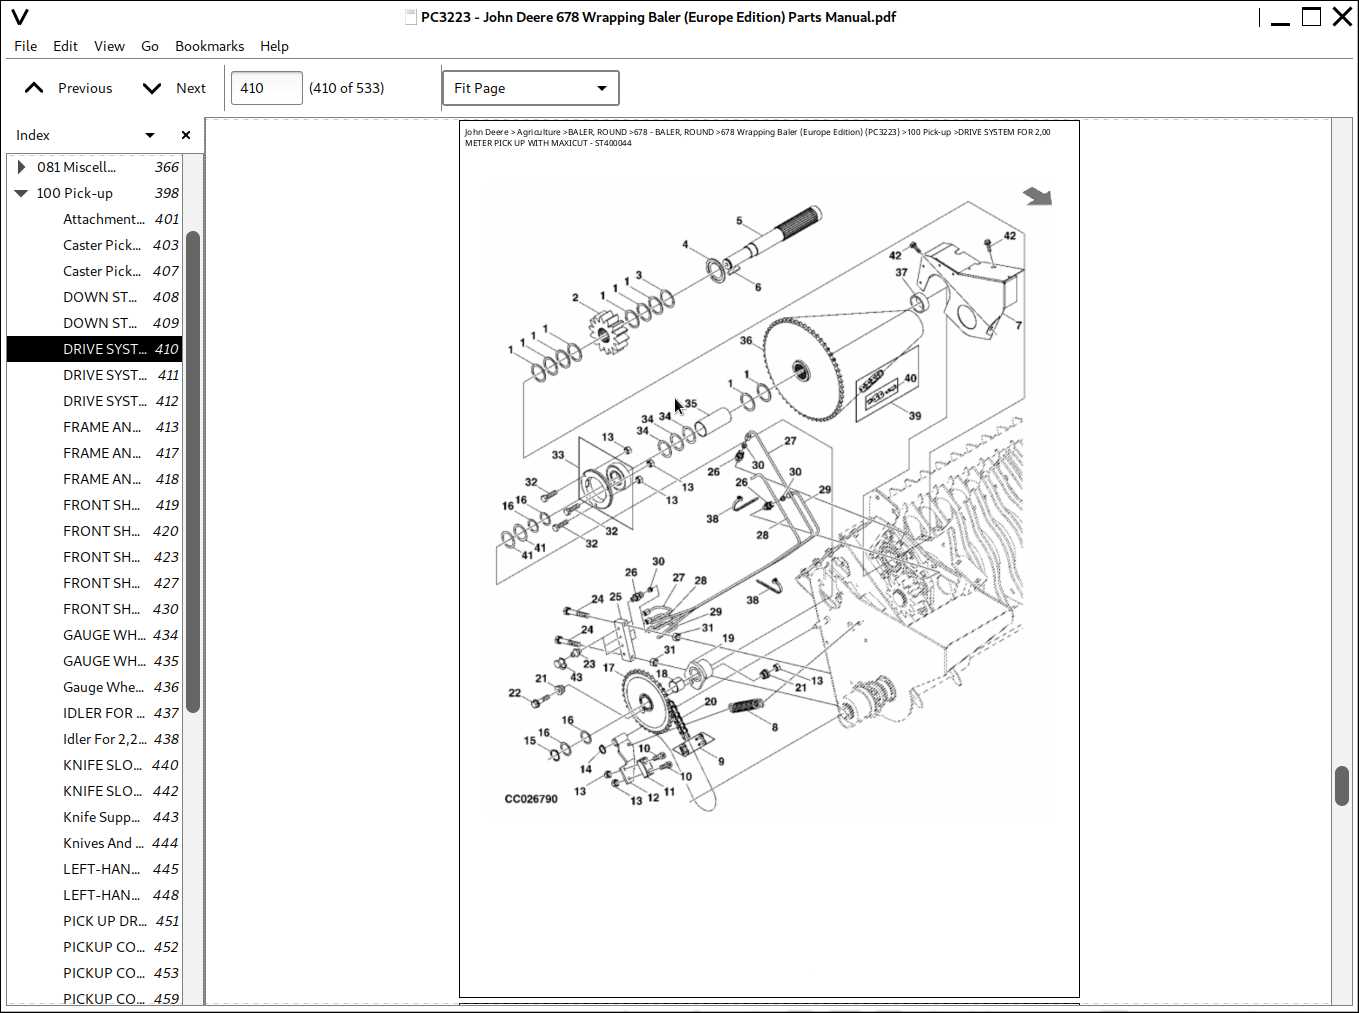Open Idler For 2,2... entry page 438
1359x1013 pixels.
tap(95, 739)
